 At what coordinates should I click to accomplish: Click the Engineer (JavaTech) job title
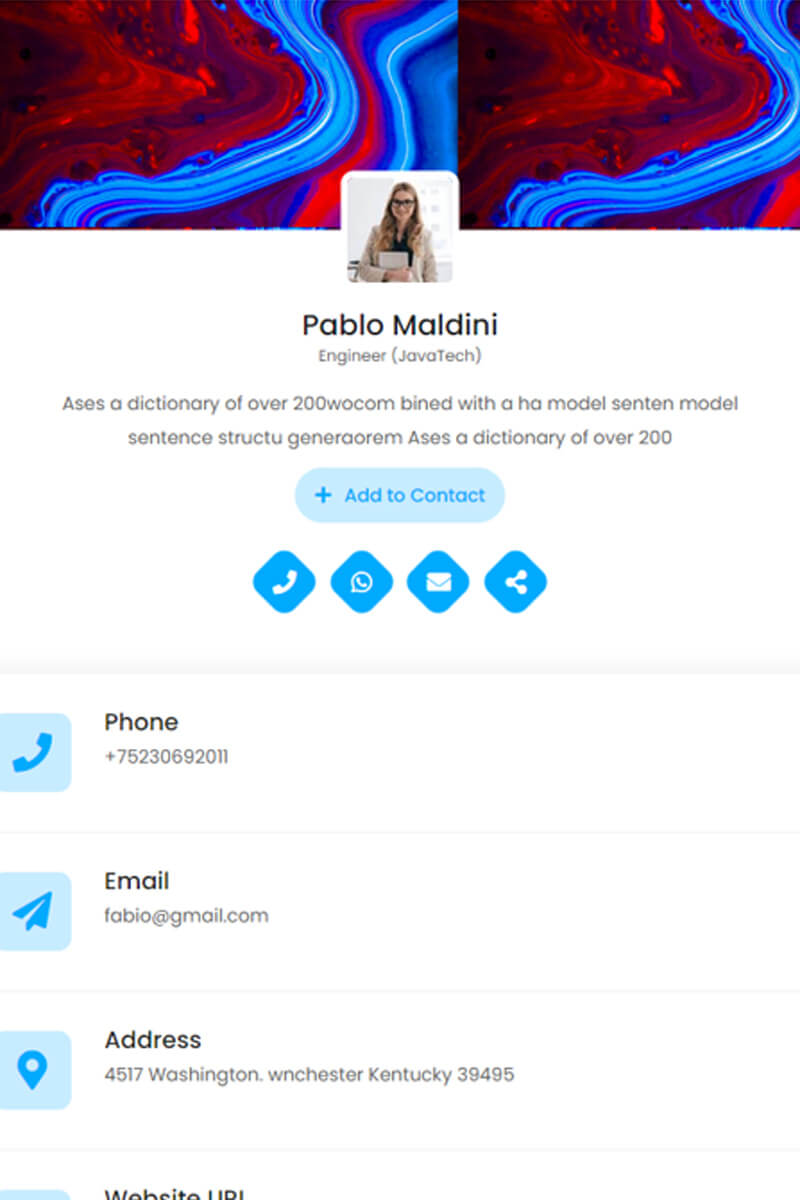pos(400,355)
